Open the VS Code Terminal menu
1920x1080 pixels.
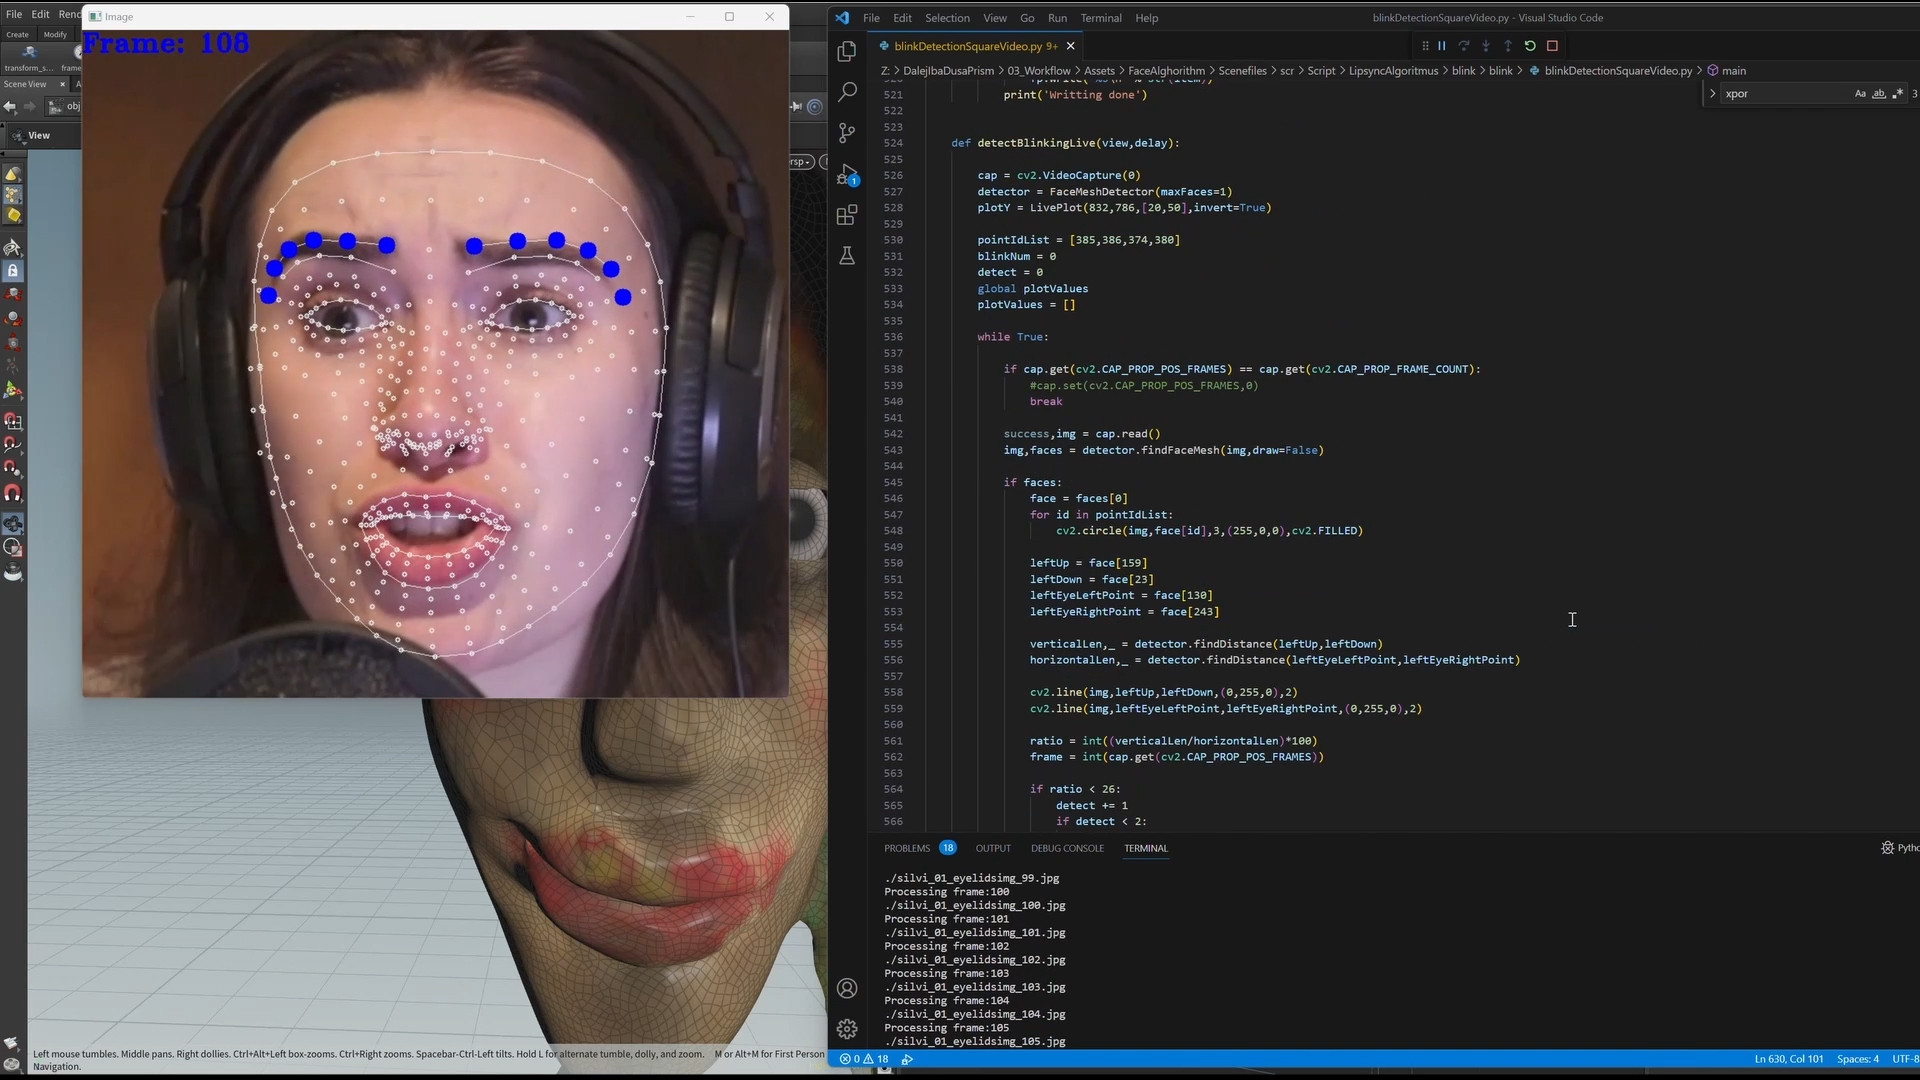click(1101, 18)
